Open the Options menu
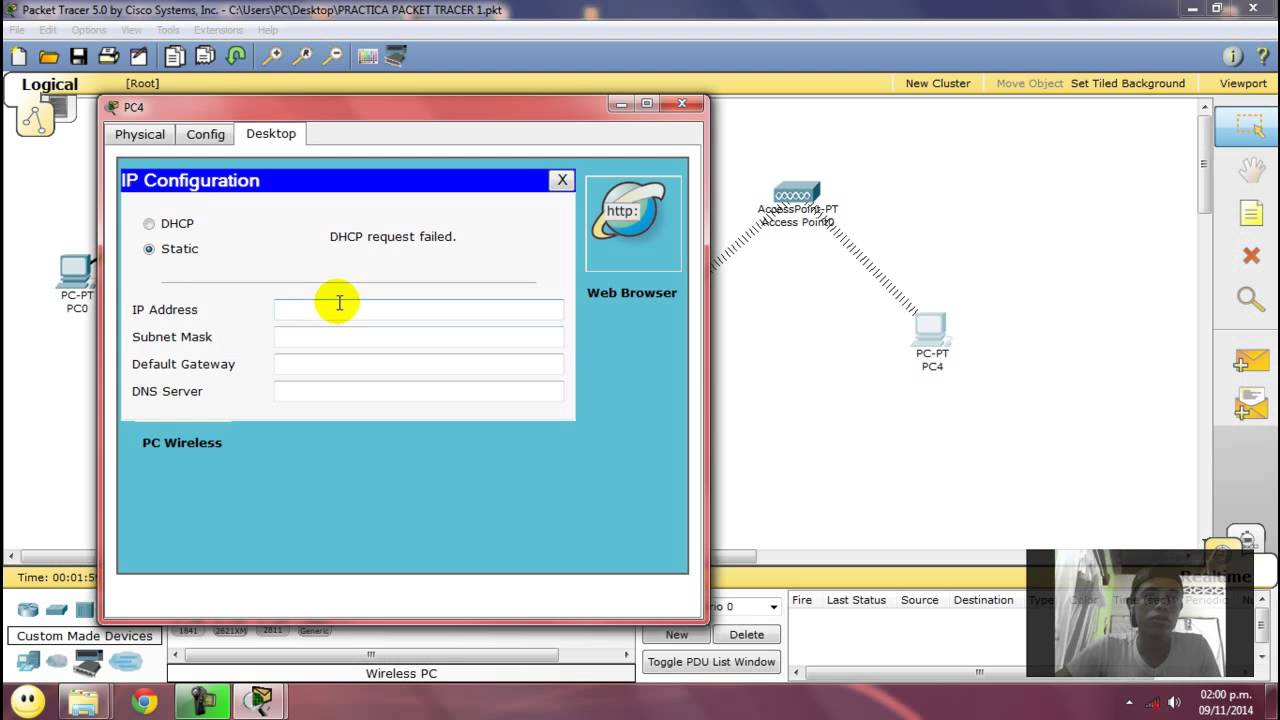Screen dimensions: 1280x720 [x=88, y=30]
